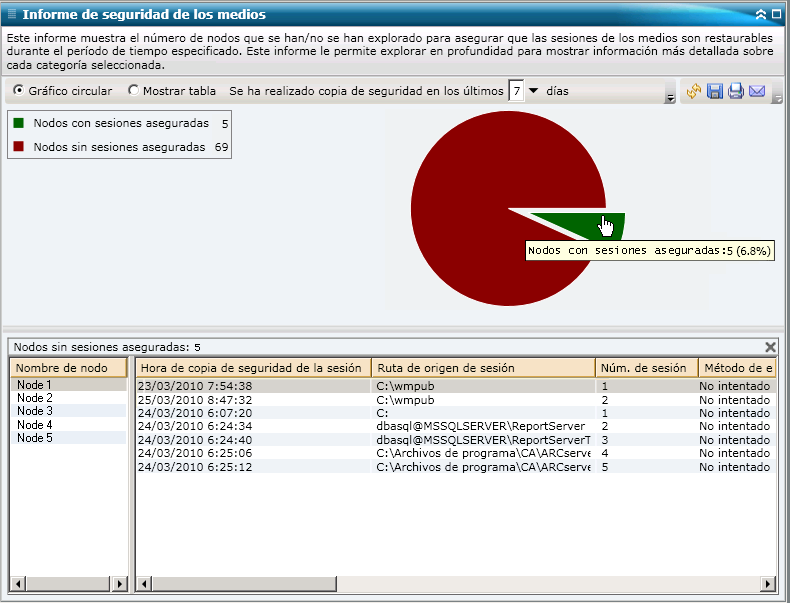Maximize the report window

[777, 14]
